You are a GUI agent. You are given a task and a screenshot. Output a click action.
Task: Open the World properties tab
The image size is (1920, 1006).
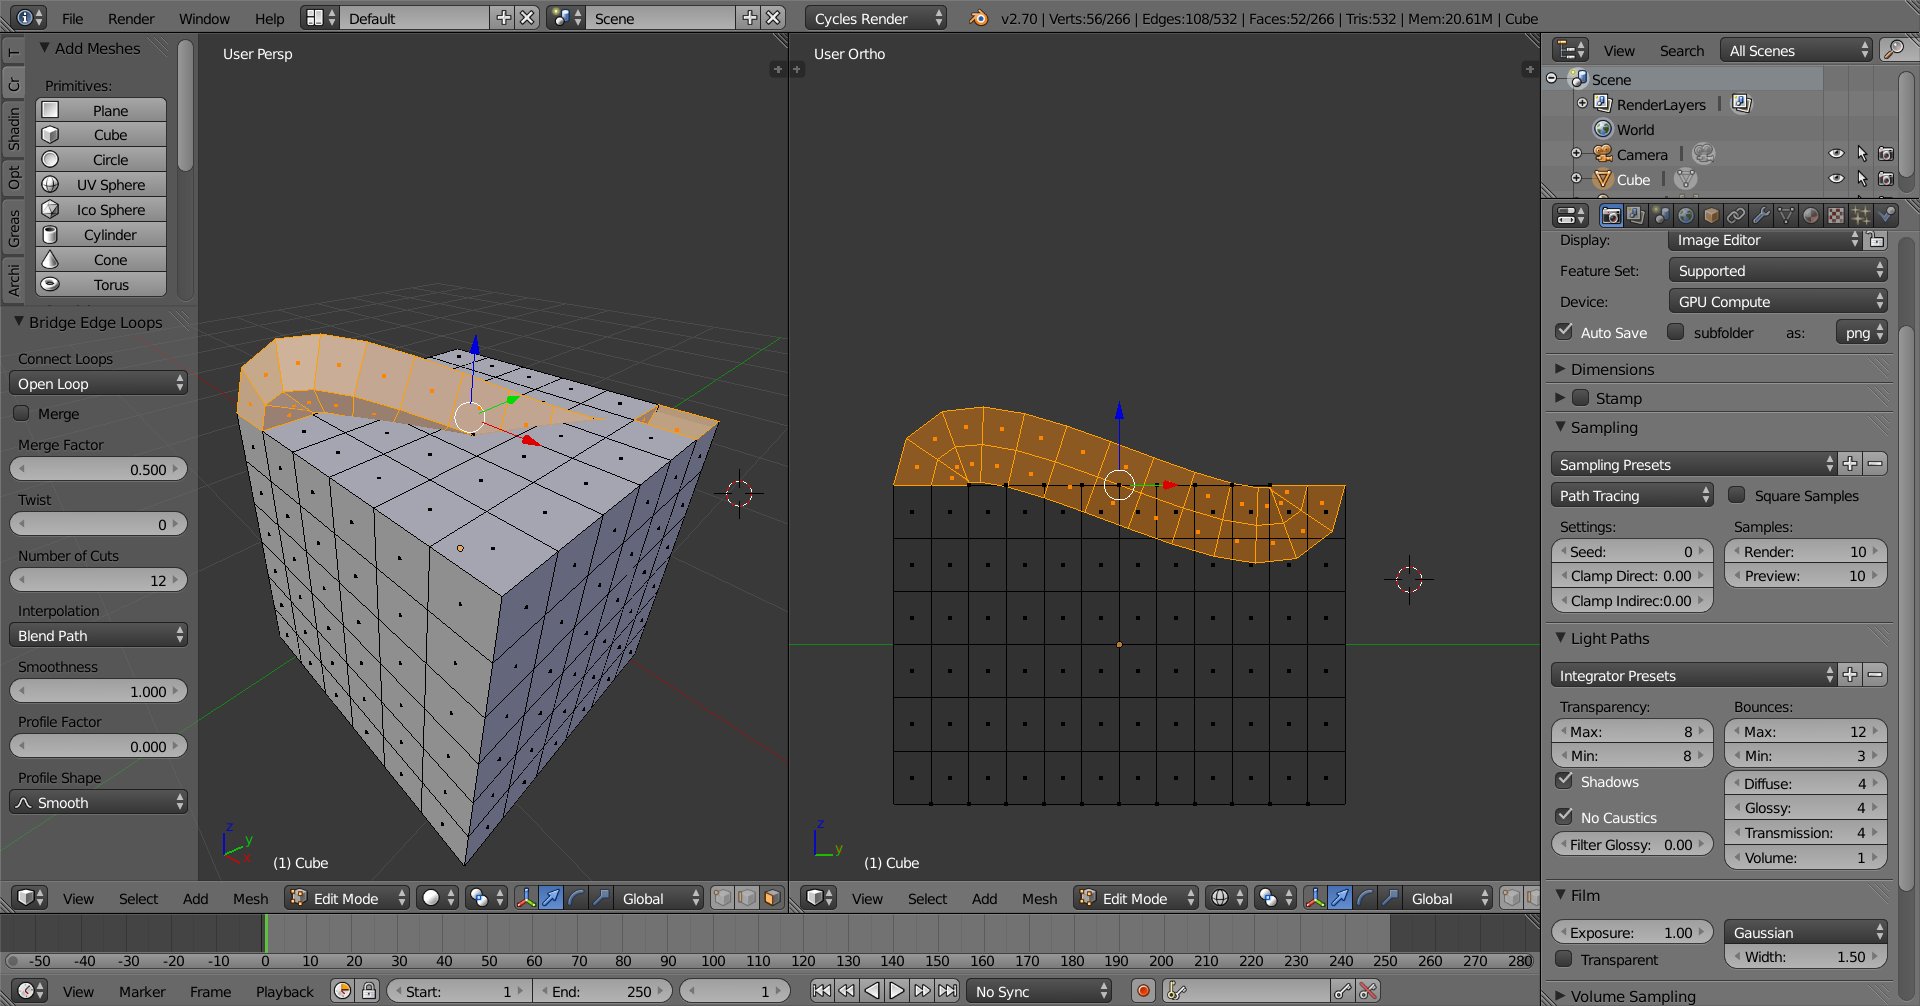pyautogui.click(x=1686, y=215)
